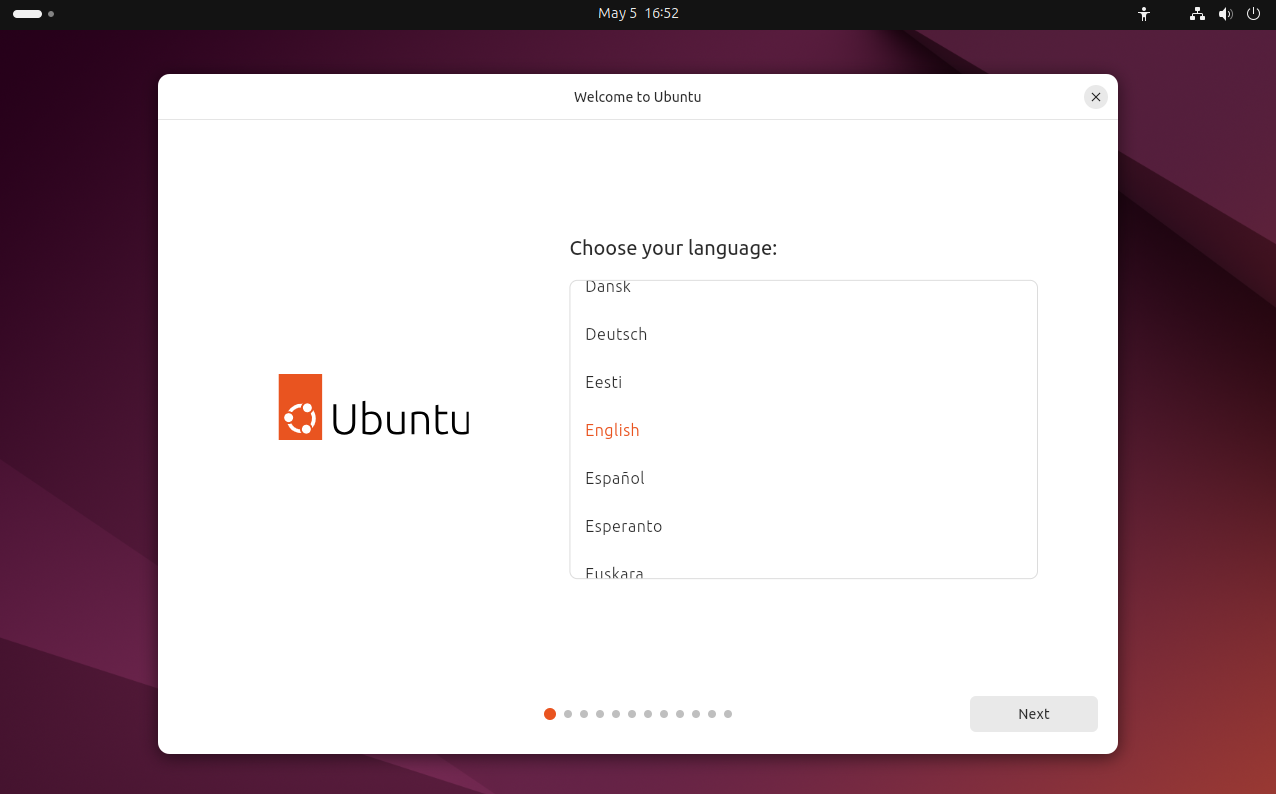
Task: Choose Eesti as the language
Action: coord(604,382)
